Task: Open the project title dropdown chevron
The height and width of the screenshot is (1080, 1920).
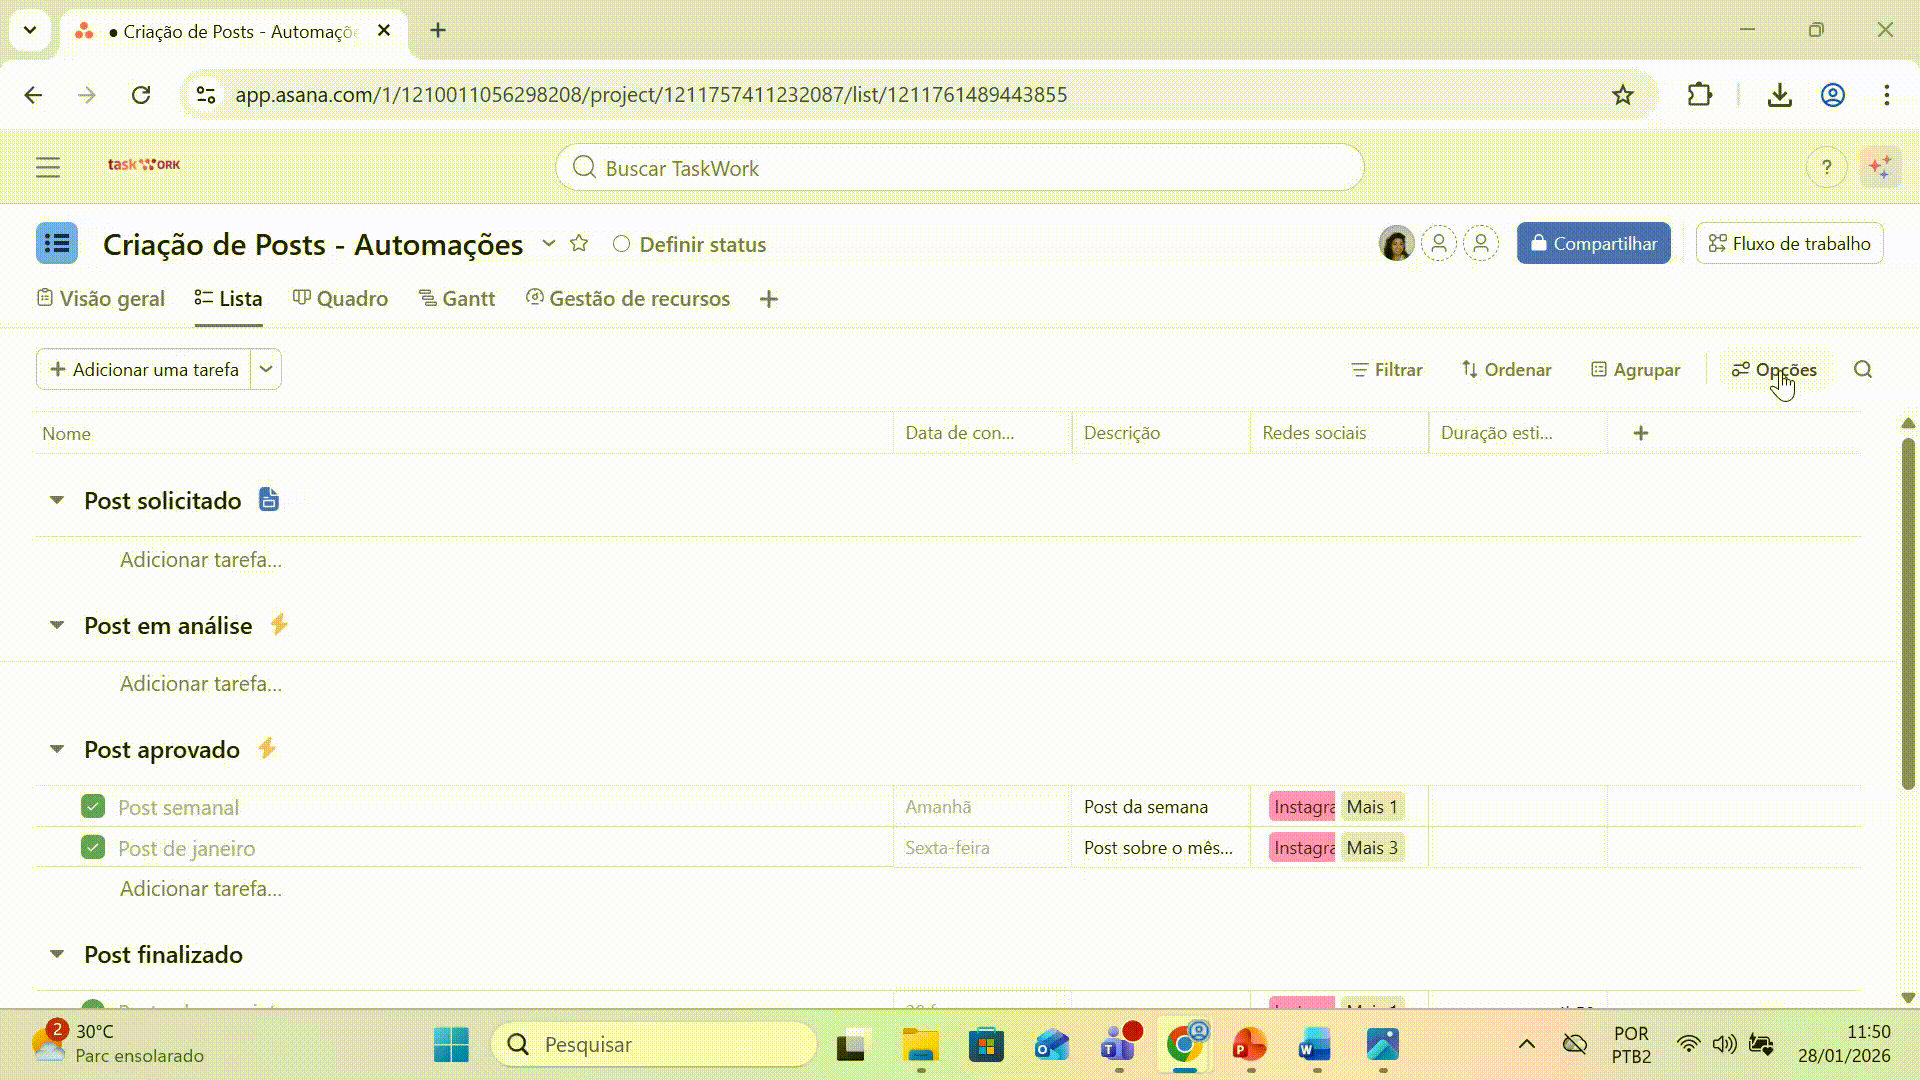Action: 548,244
